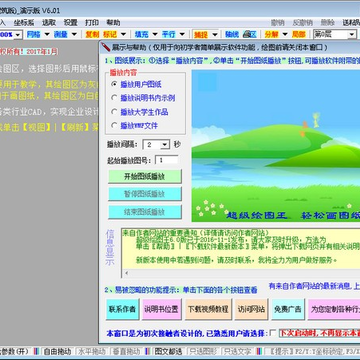Click the 分解 explode toolbar button

(x=271, y=34)
